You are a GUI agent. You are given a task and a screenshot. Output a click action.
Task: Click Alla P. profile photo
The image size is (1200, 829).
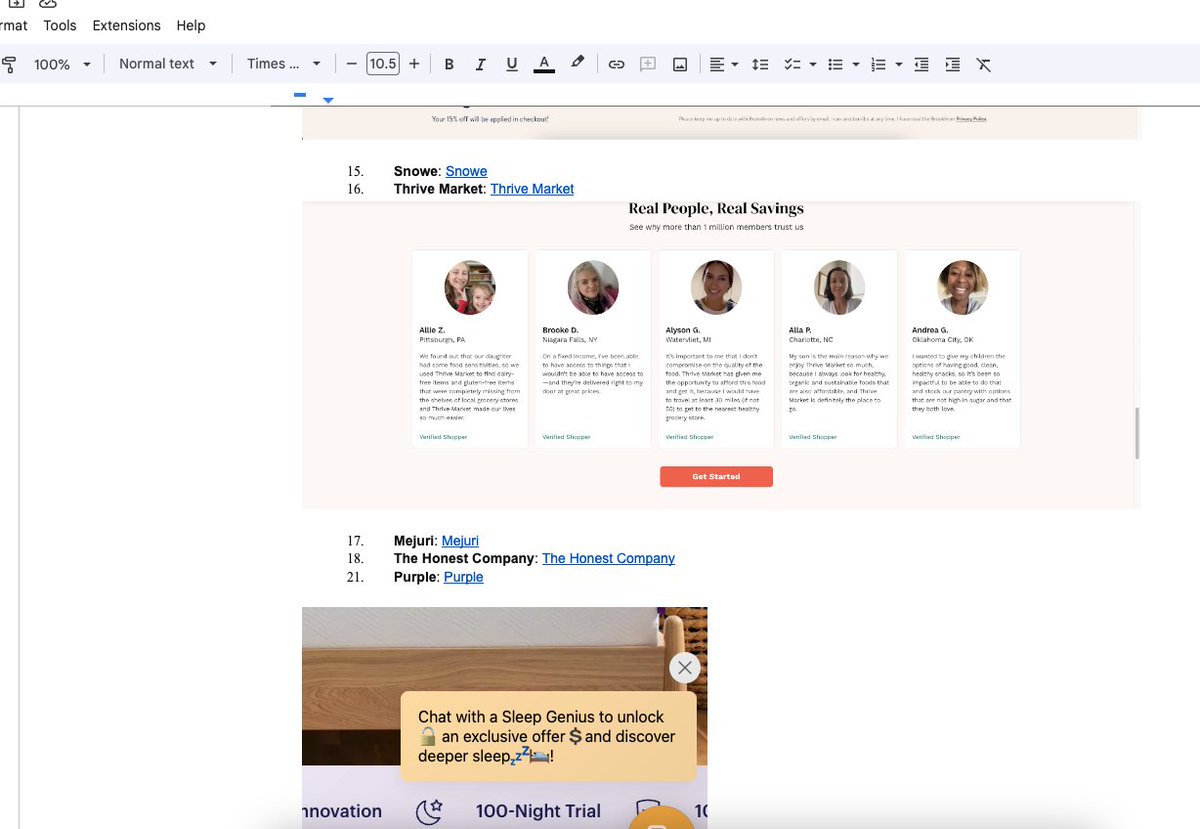tap(839, 288)
